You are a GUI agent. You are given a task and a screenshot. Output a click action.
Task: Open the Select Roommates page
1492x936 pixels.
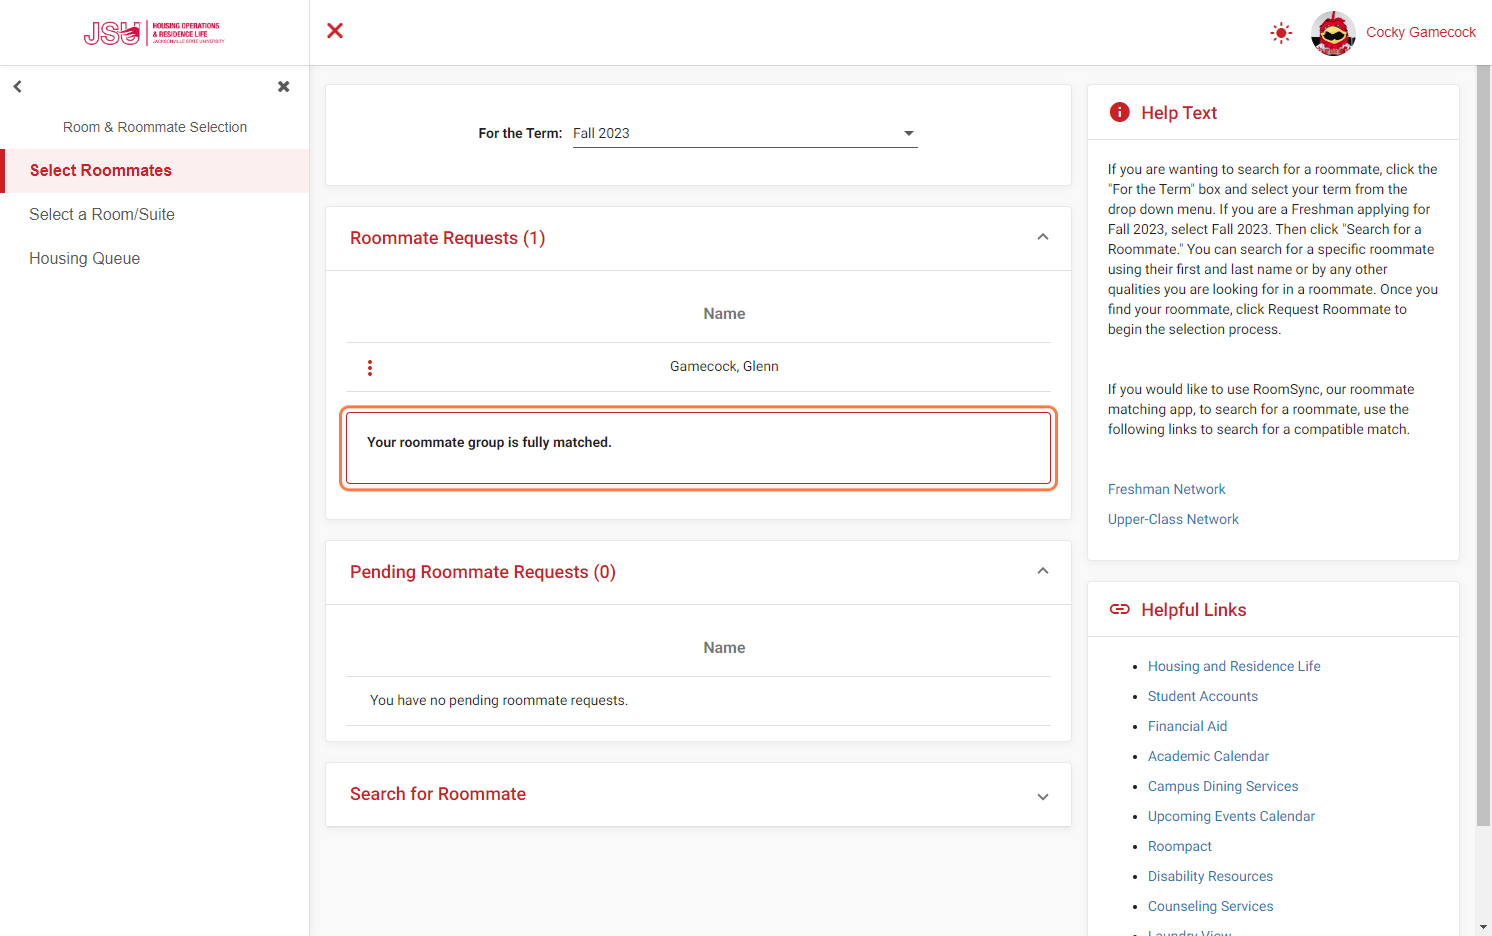155,171
